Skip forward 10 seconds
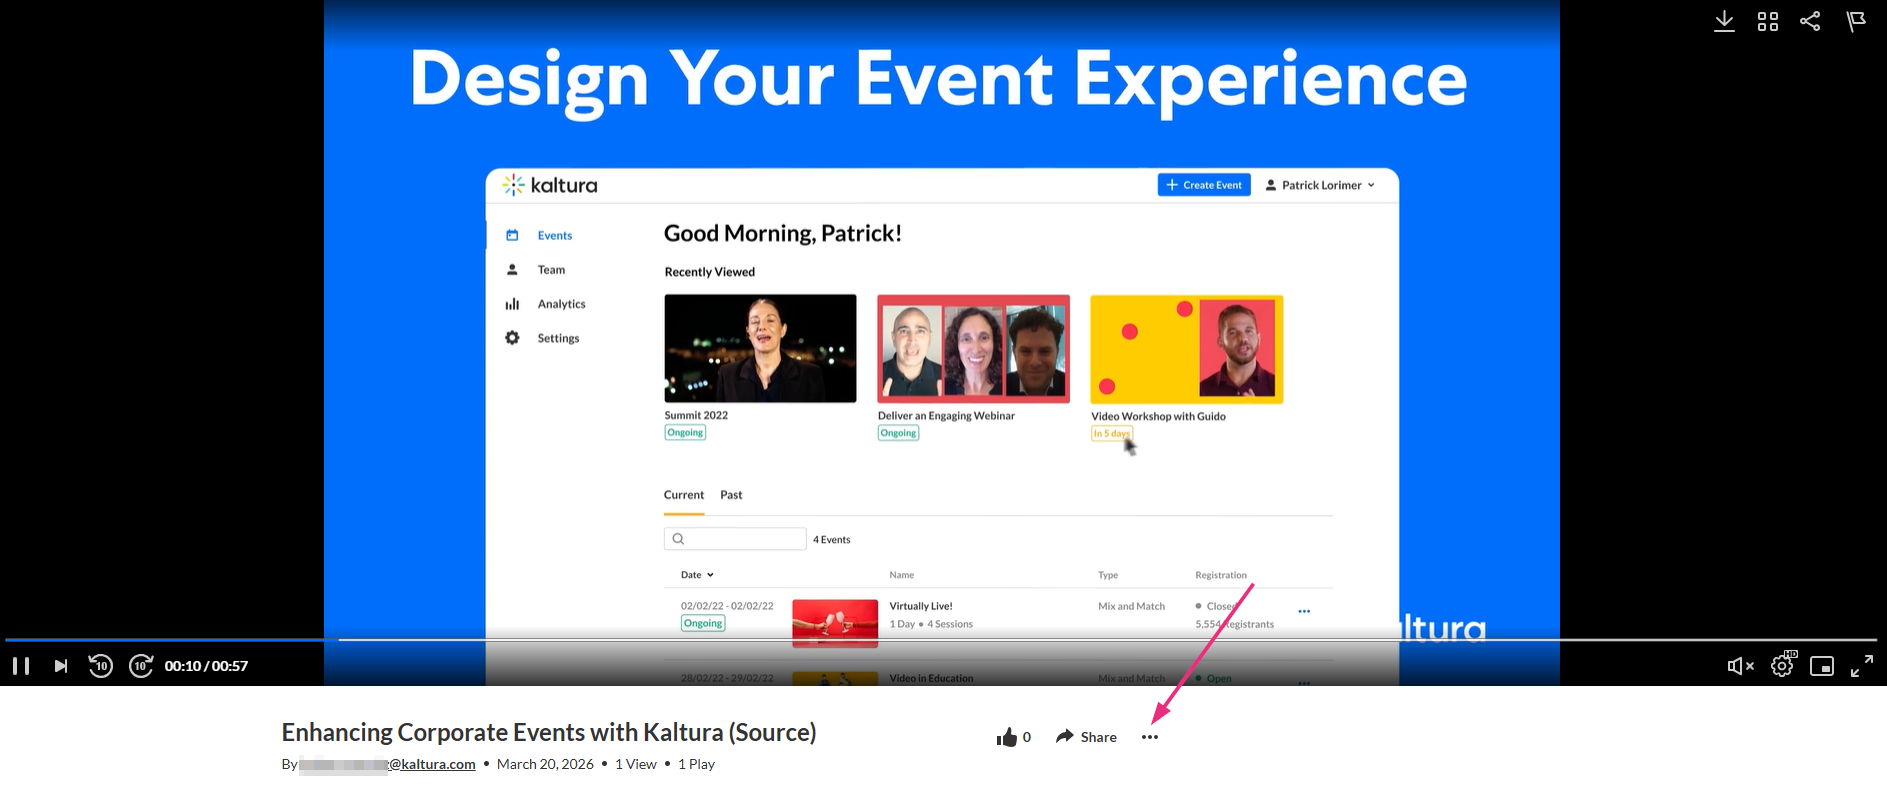1887x807 pixels. 141,666
